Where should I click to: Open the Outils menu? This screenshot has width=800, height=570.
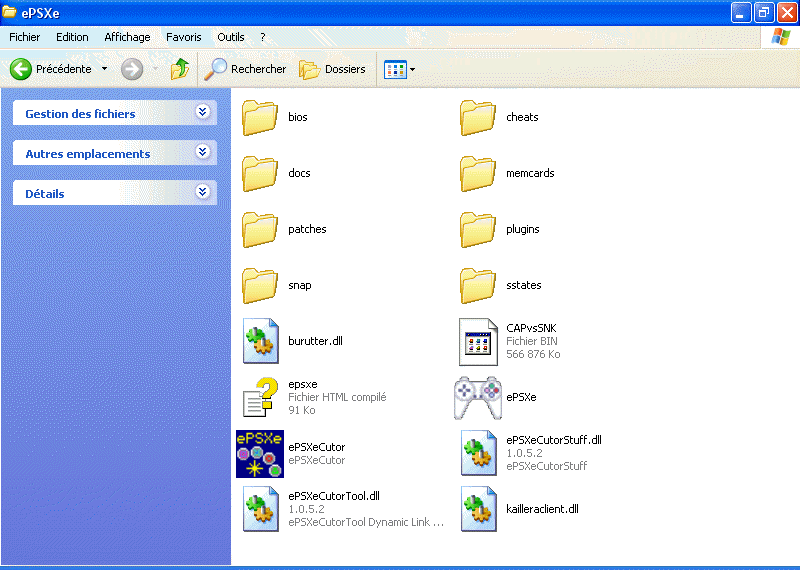230,37
